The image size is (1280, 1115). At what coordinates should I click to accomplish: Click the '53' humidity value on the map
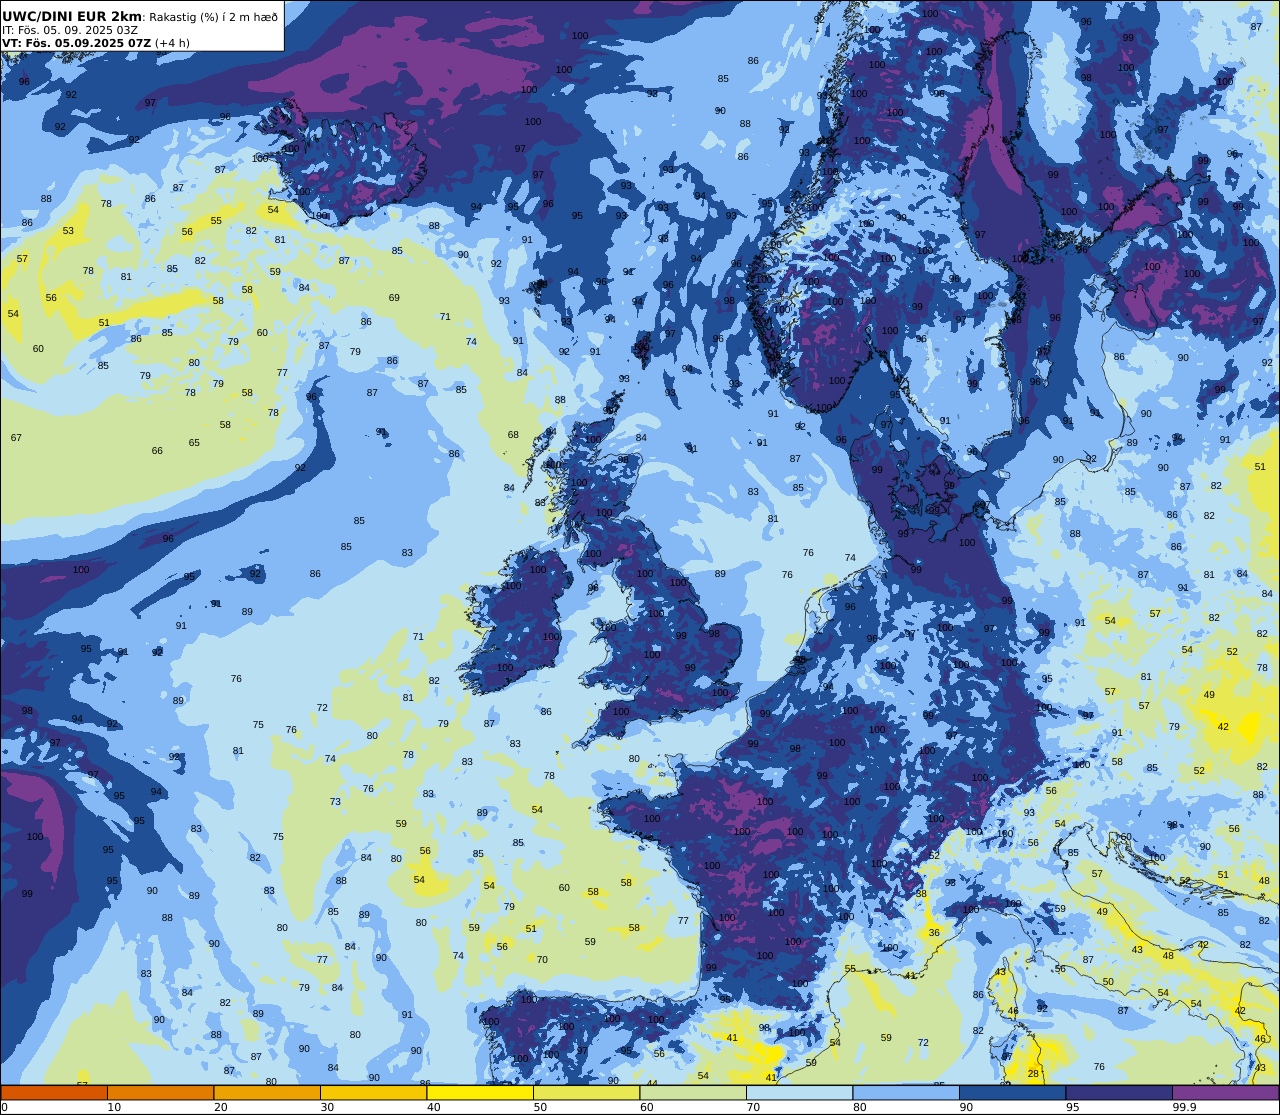(x=68, y=231)
